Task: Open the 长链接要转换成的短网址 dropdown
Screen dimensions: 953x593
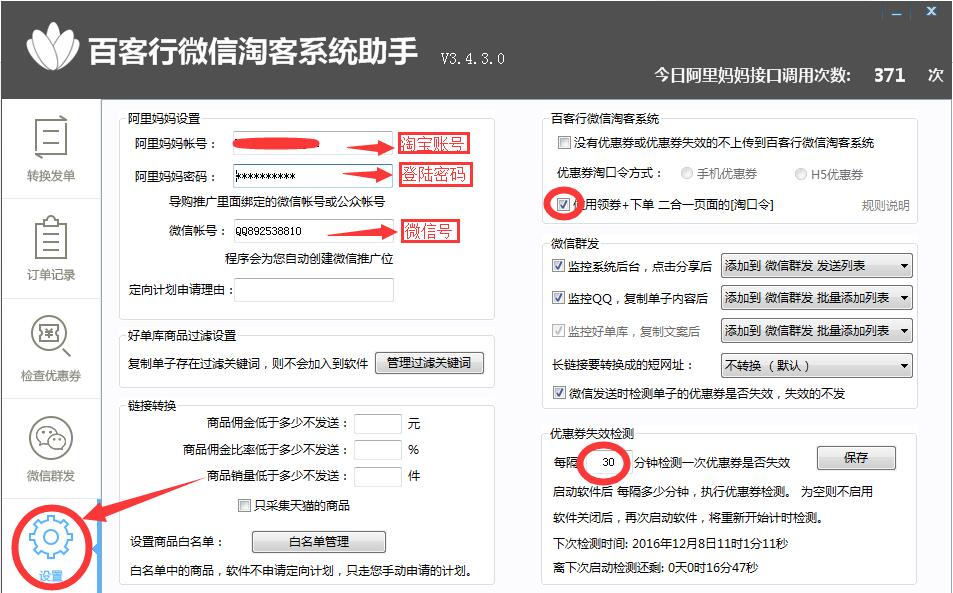Action: (816, 366)
